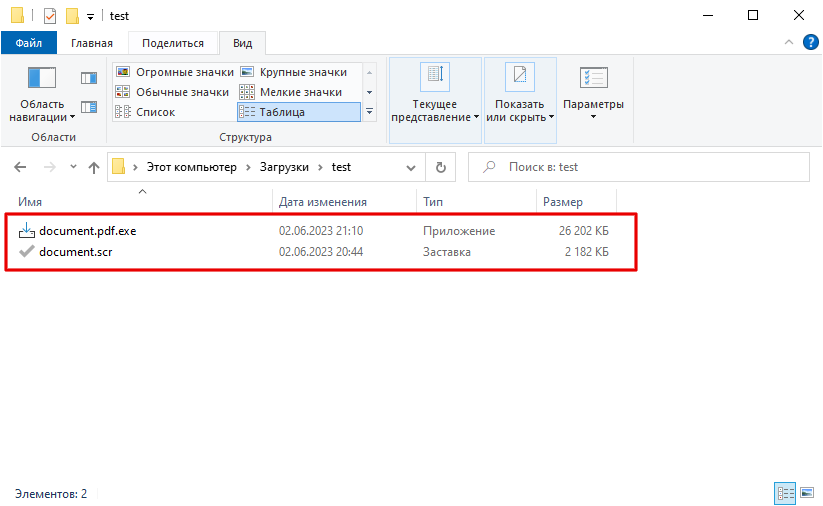The image size is (823, 506).
Task: Click the address bar folder icon
Action: point(119,167)
